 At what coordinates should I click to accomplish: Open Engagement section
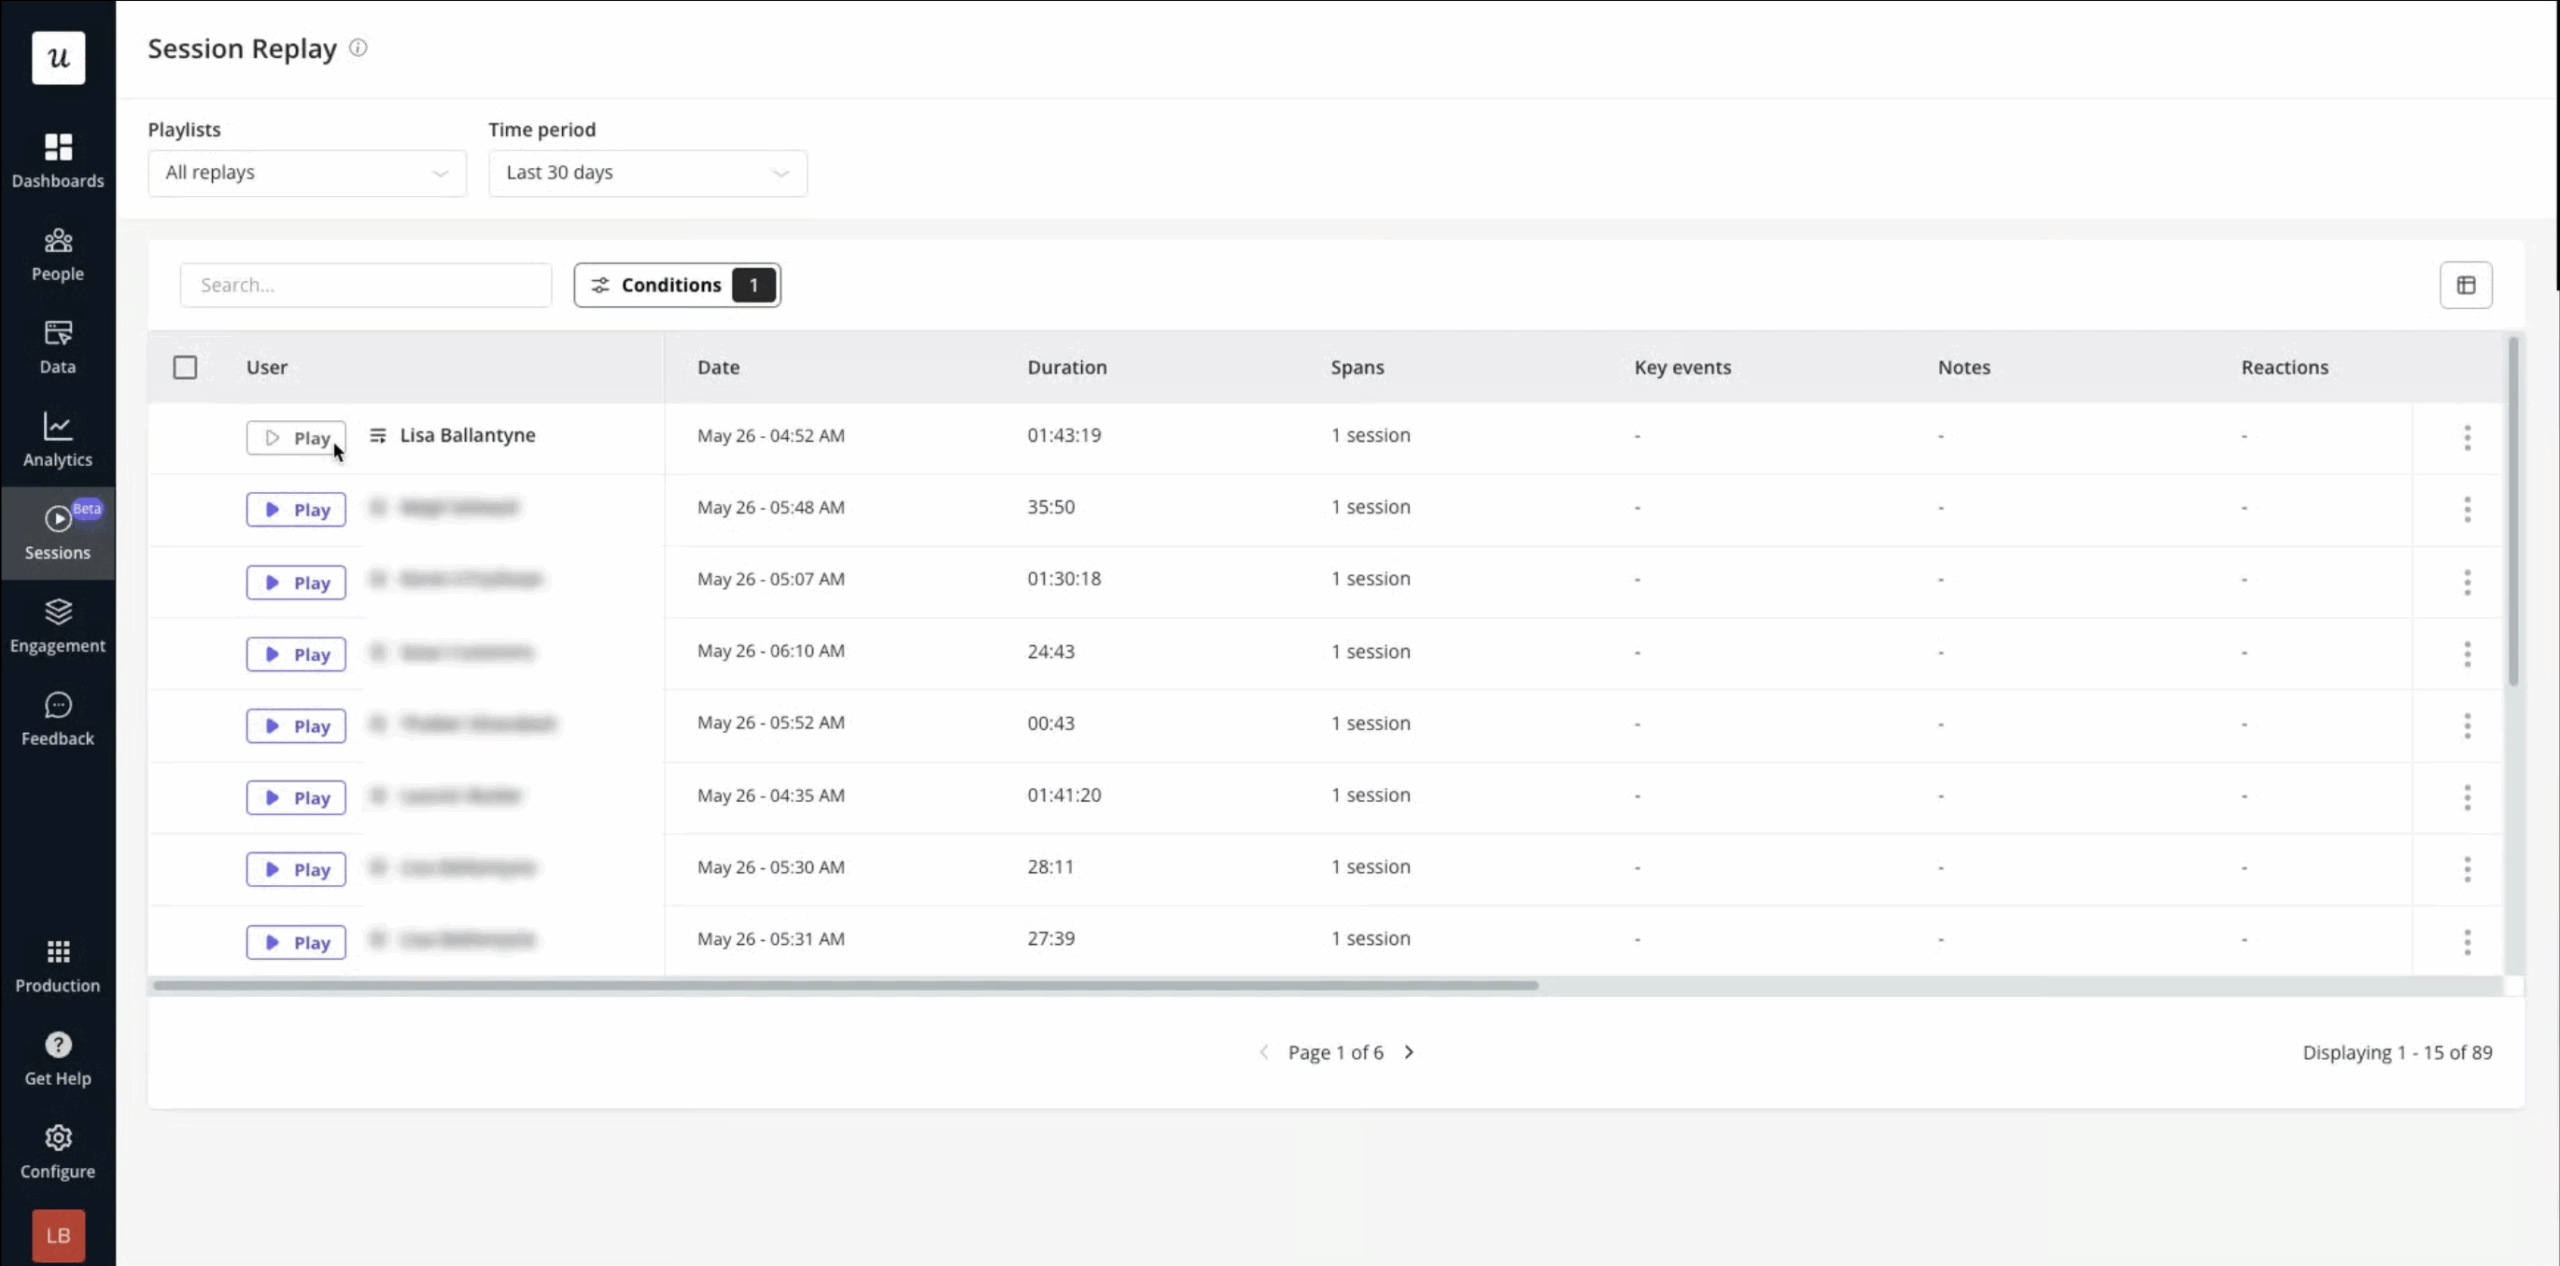tap(58, 626)
